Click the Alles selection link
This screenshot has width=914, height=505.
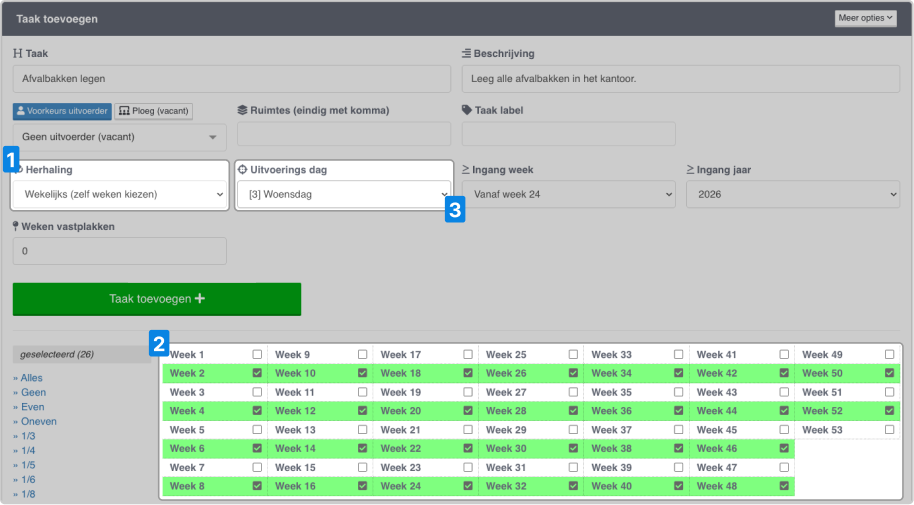click(x=31, y=378)
